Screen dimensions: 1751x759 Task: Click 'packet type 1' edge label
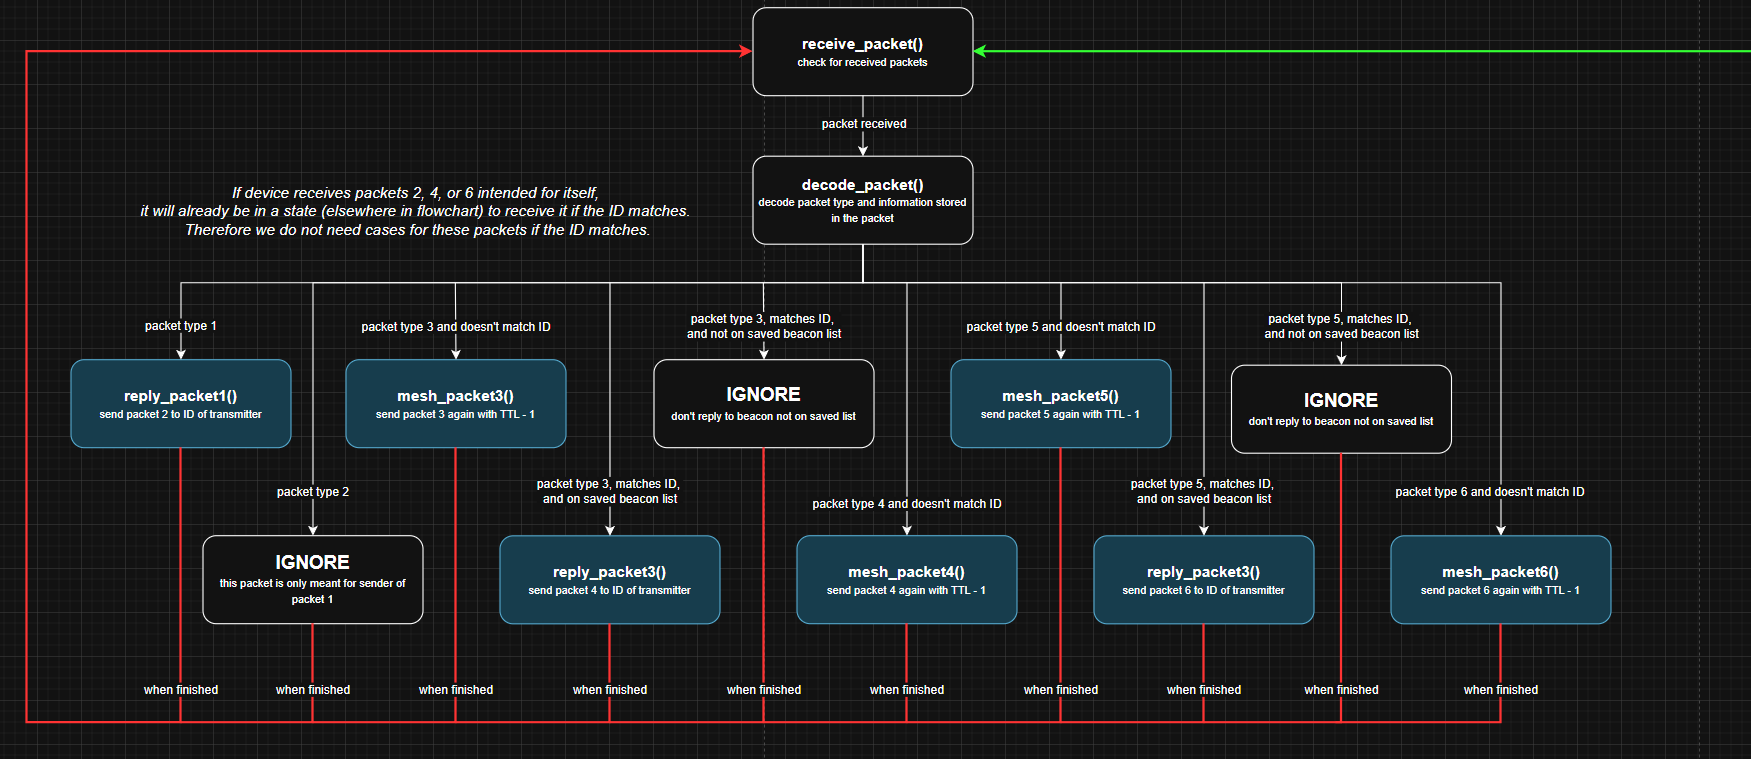click(180, 326)
